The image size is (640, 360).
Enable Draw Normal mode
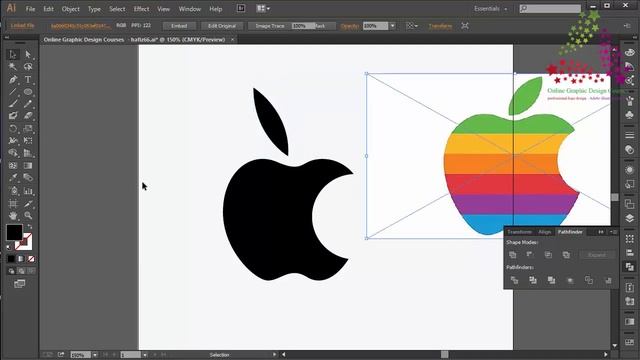click(x=11, y=271)
